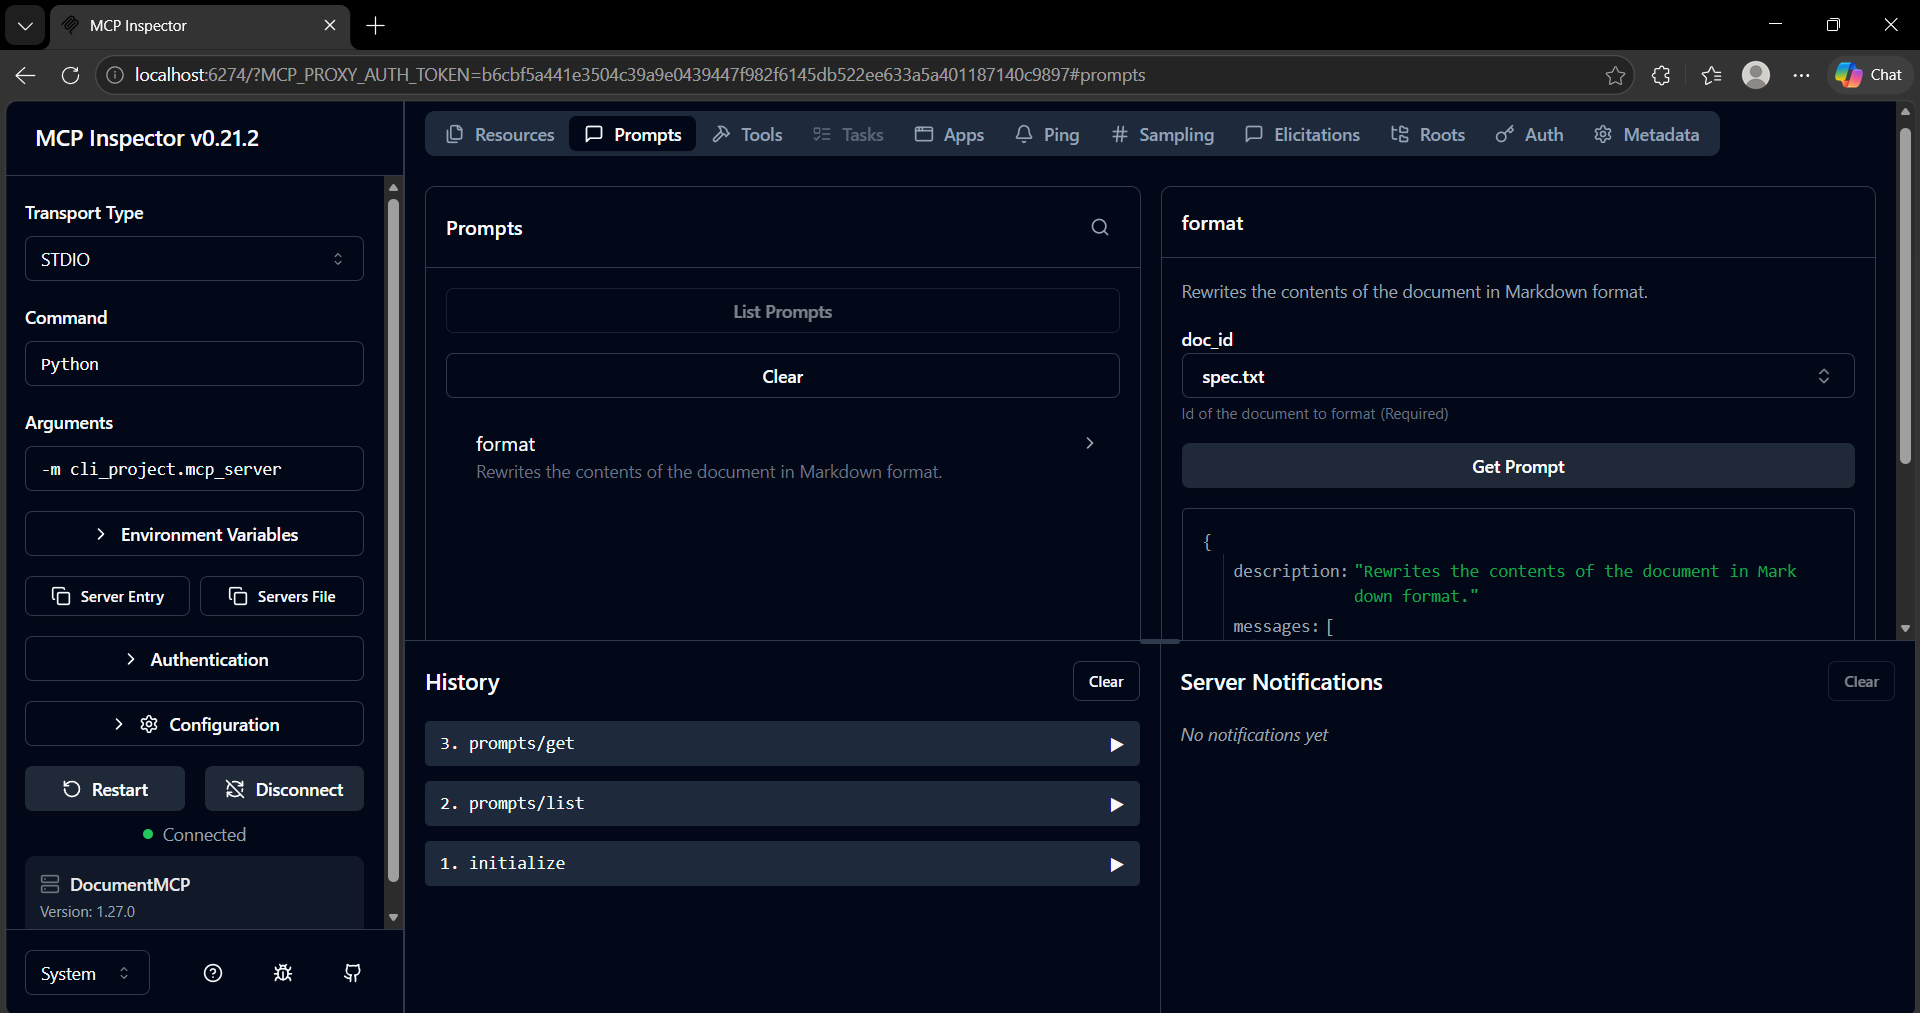Expand the Authentication section
Screen dimensions: 1920x1013
[194, 659]
